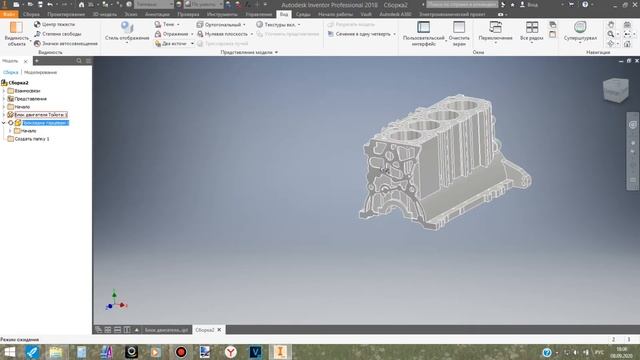Switch to the Управление ribbon tab
640x360 pixels.
click(259, 14)
